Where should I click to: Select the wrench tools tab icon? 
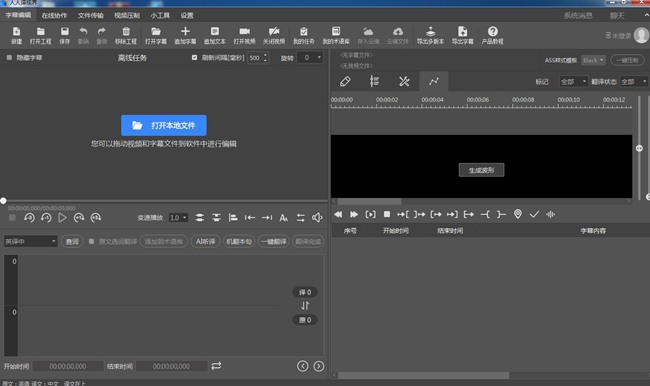click(404, 81)
